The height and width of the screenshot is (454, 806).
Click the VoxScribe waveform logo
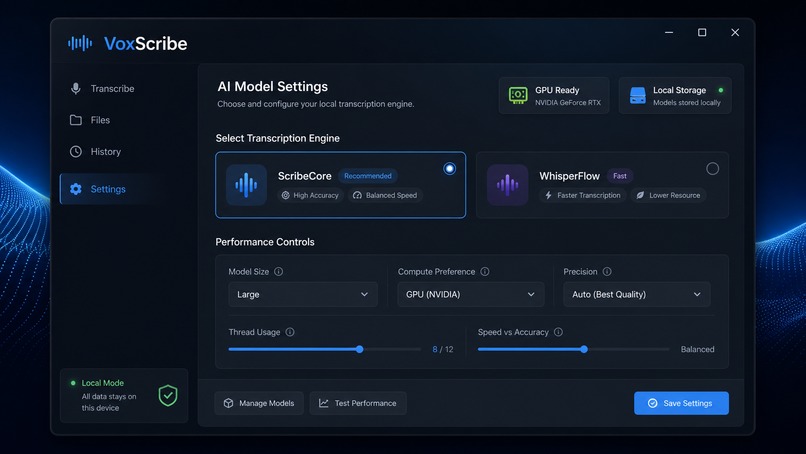80,43
